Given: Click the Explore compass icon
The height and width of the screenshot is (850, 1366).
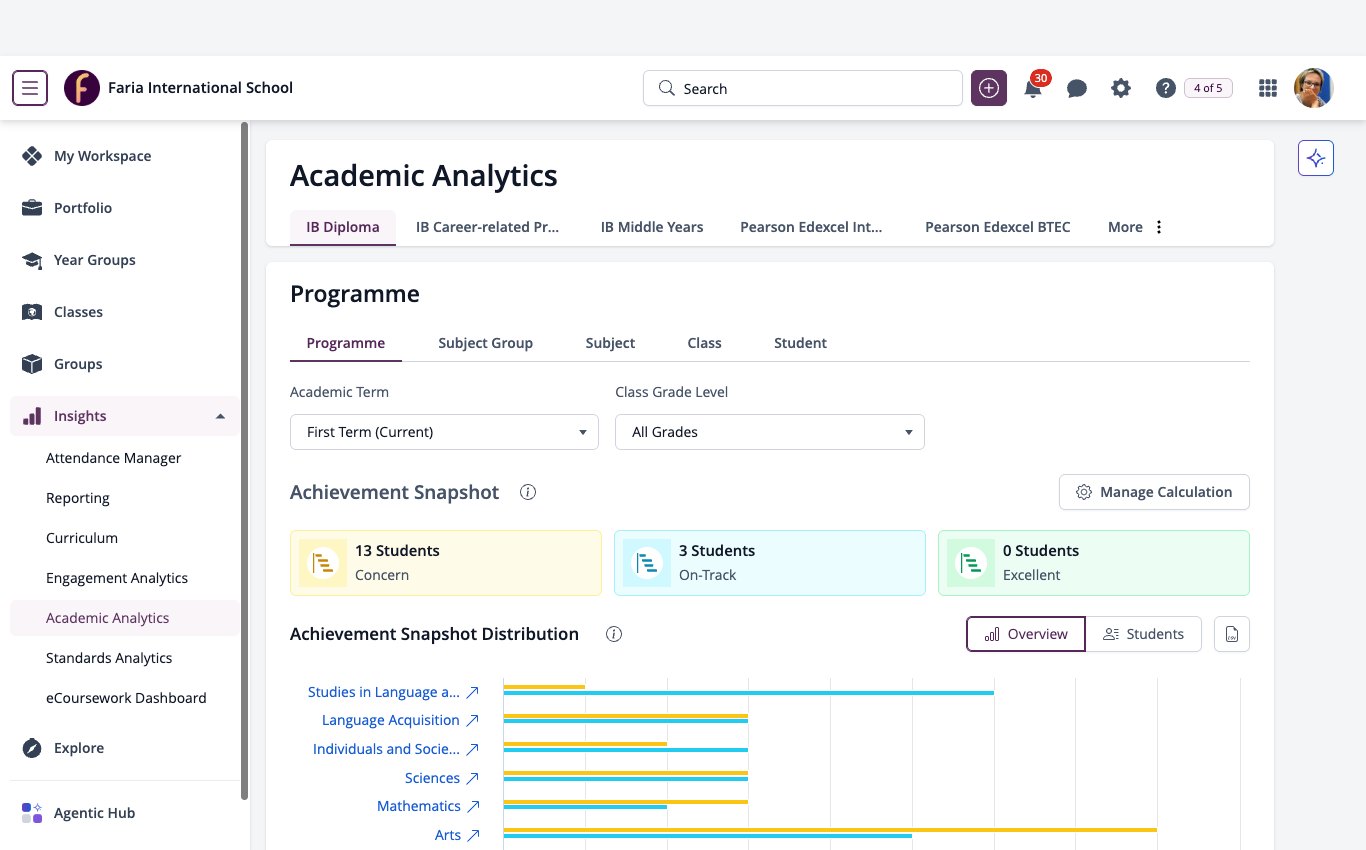Looking at the screenshot, I should coord(32,748).
